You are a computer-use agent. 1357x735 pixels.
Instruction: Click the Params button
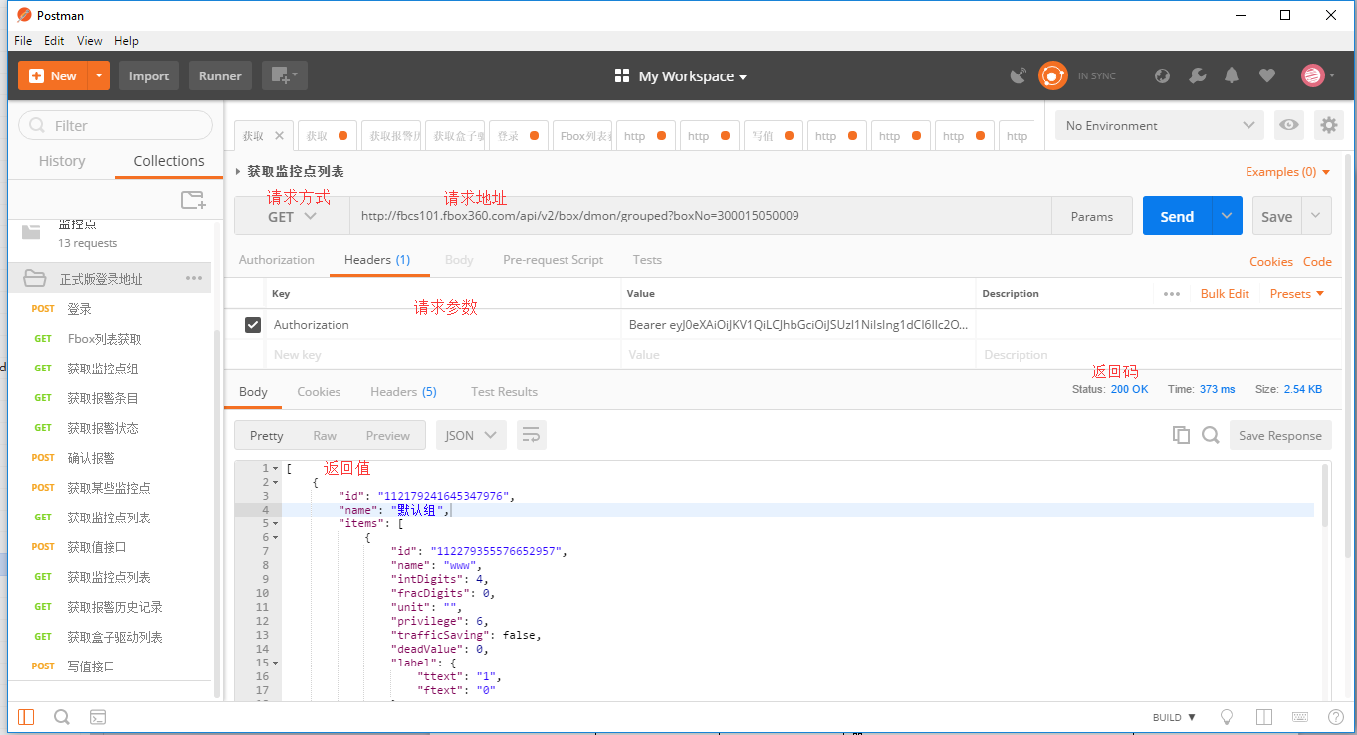[x=1092, y=216]
